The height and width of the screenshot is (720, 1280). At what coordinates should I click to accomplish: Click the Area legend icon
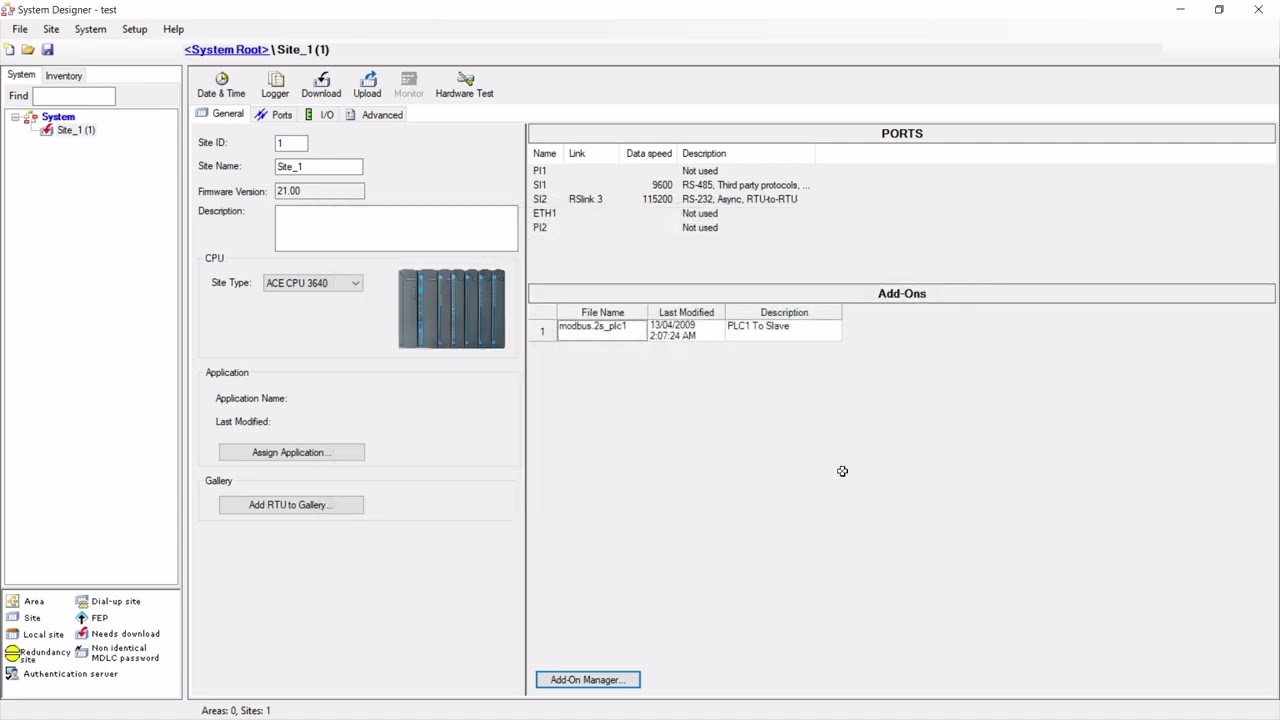click(x=12, y=602)
